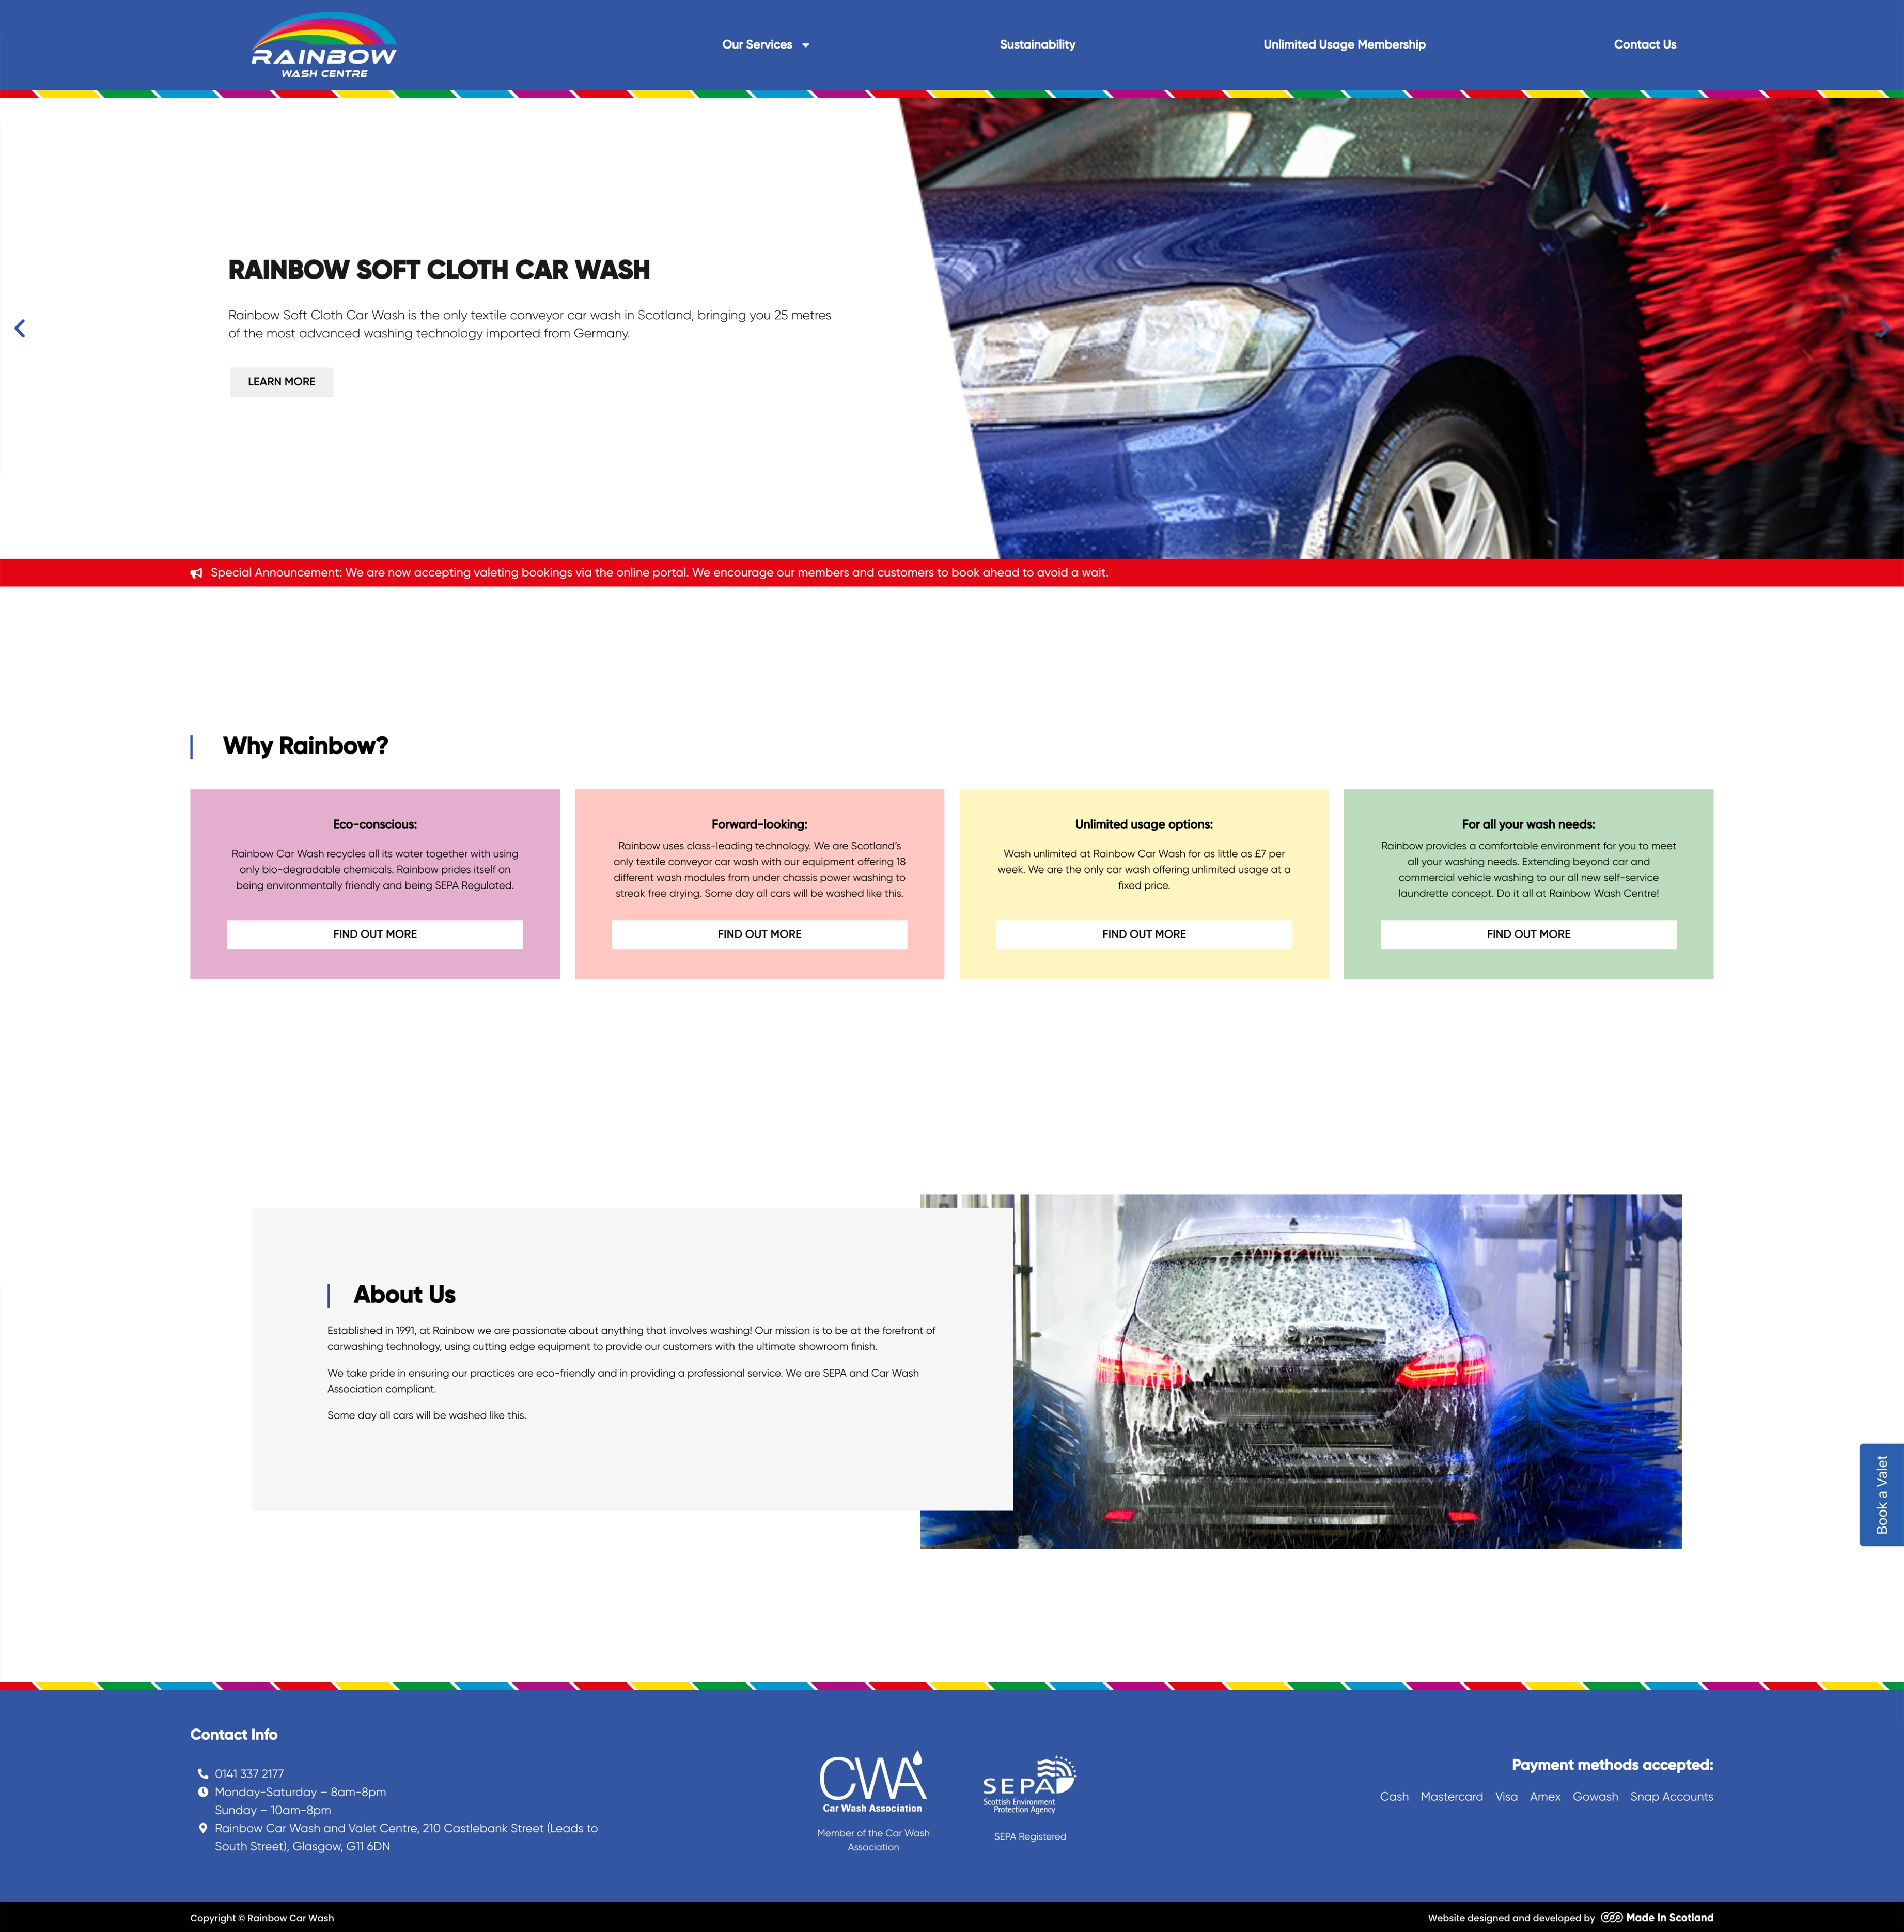Image resolution: width=1904 pixels, height=1932 pixels.
Task: Click Find Out More under Eco-conscious
Action: (x=375, y=934)
